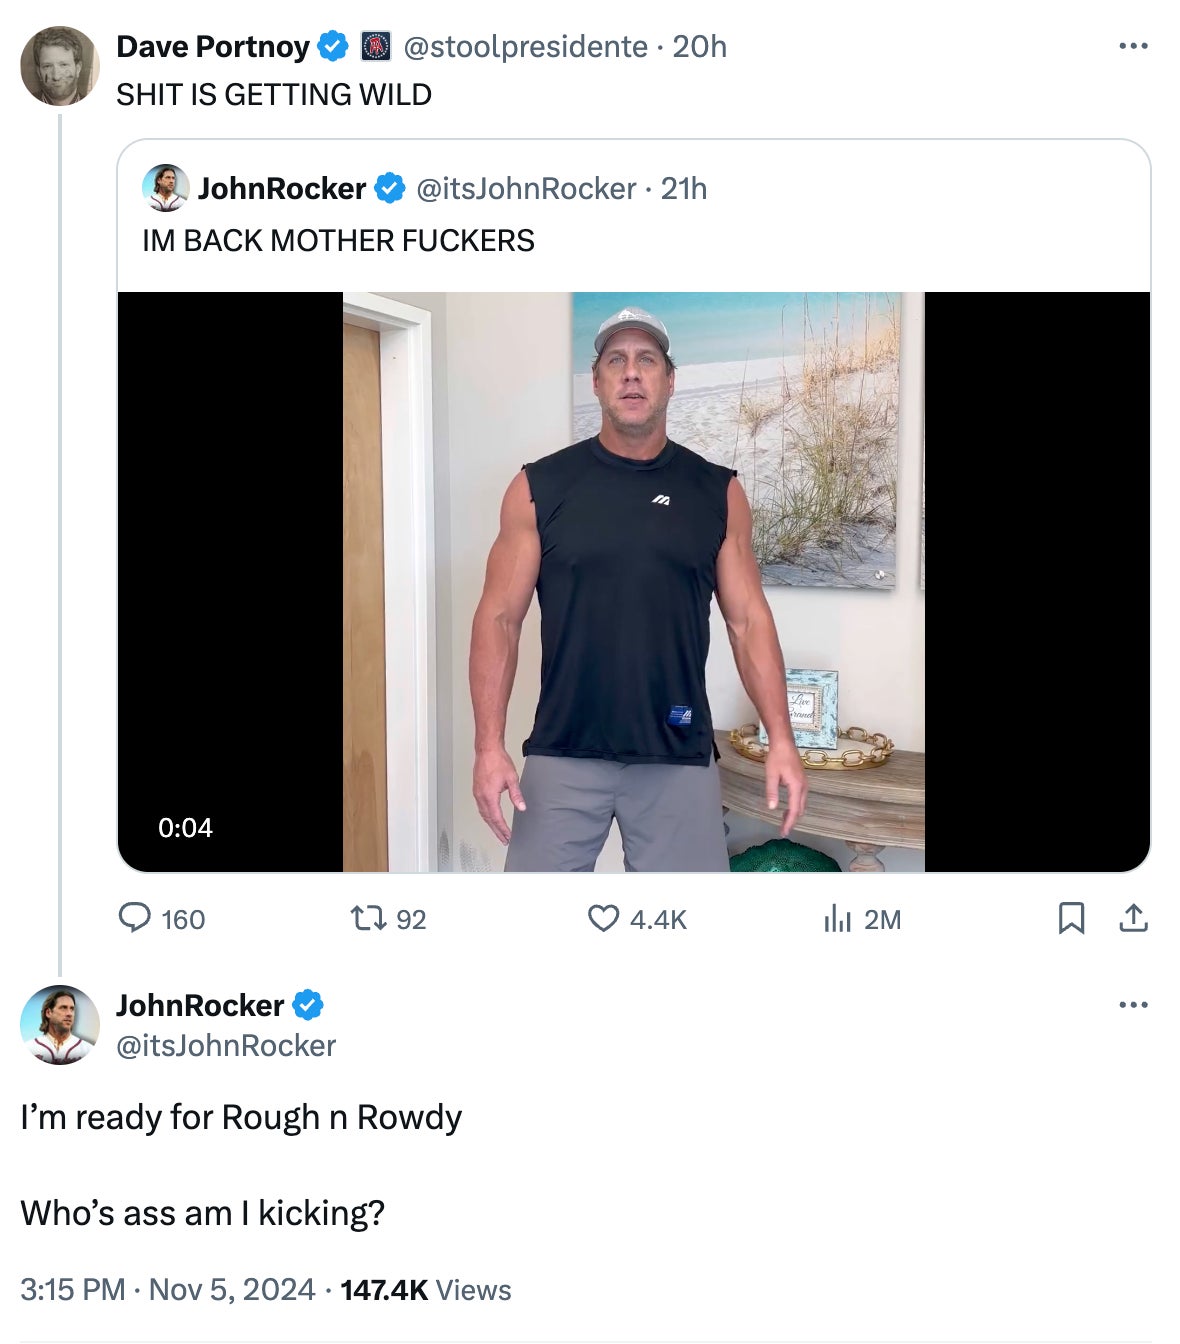The height and width of the screenshot is (1344, 1180).
Task: Click the Dave Portnoy display name
Action: [213, 47]
